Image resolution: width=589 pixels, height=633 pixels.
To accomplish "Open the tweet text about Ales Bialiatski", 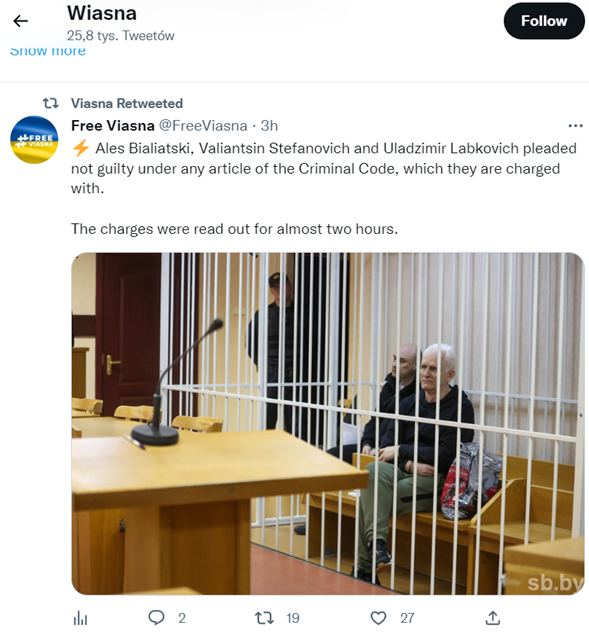I will pyautogui.click(x=324, y=188).
